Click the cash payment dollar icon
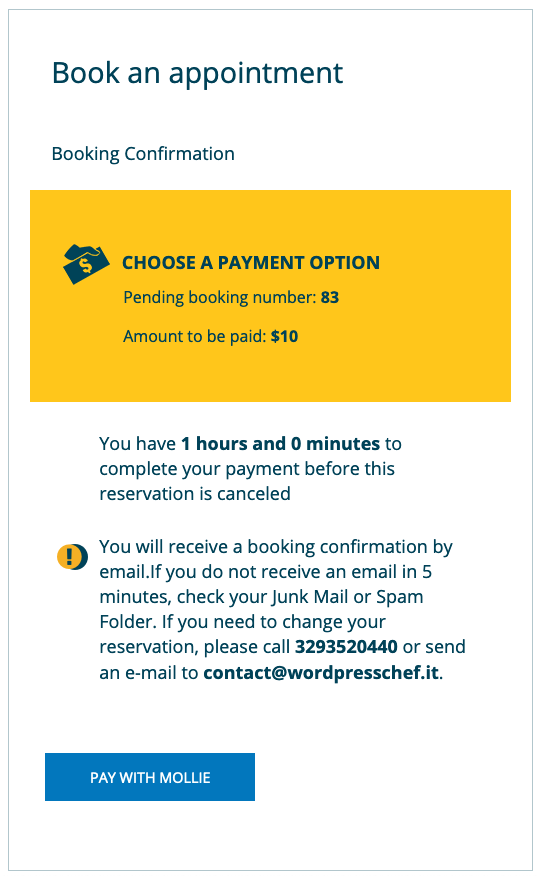Image resolution: width=540 pixels, height=876 pixels. [86, 264]
